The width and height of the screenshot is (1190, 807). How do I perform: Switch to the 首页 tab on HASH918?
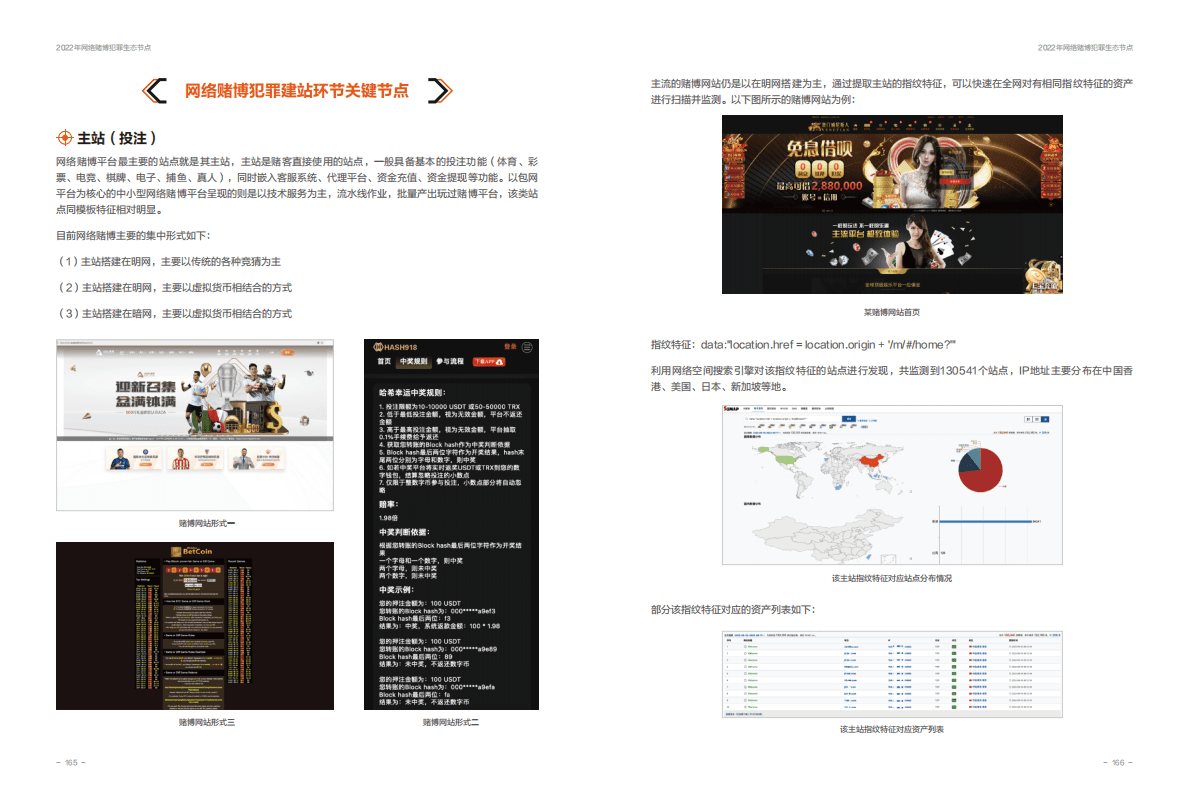(385, 361)
